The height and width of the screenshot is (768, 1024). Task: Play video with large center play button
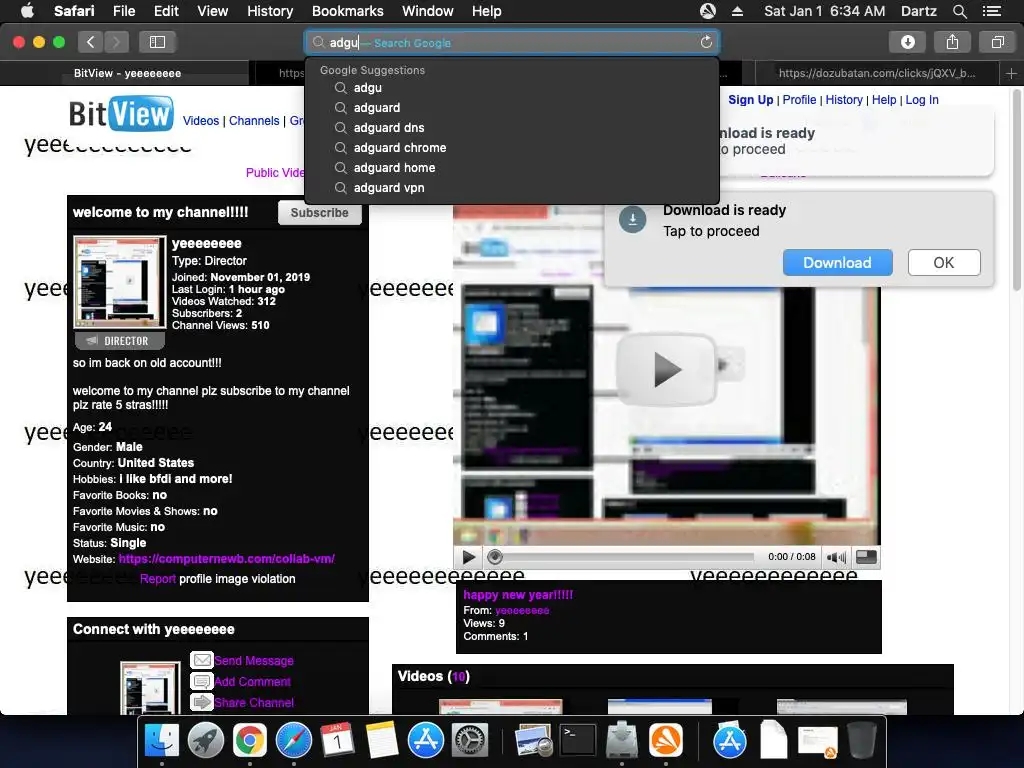pyautogui.click(x=667, y=370)
